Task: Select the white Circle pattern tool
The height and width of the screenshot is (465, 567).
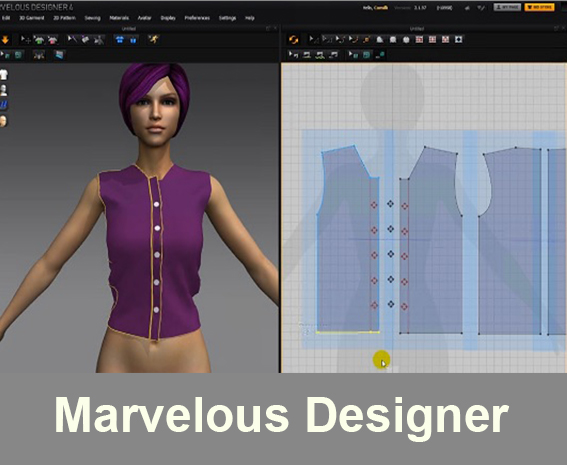Action: tap(406, 39)
